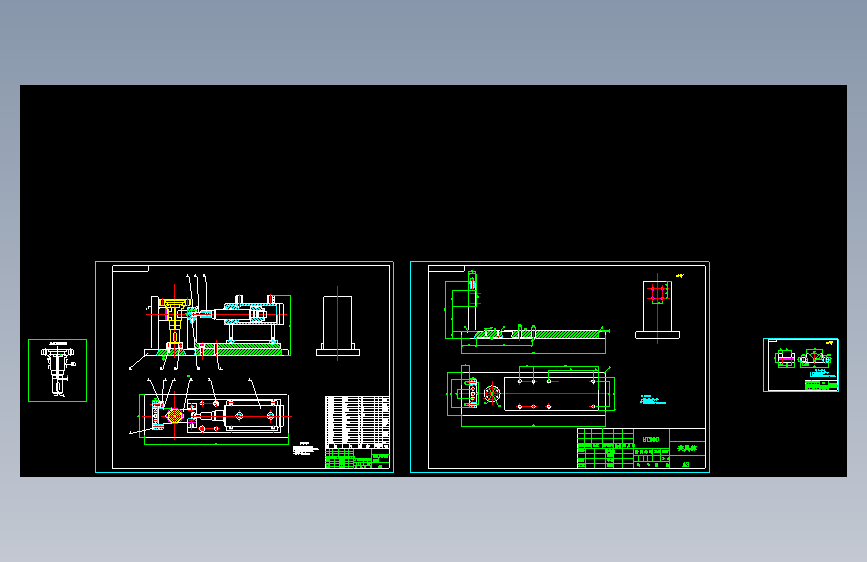Click the "A3" sheet size text
867x562 pixels.
click(686, 465)
